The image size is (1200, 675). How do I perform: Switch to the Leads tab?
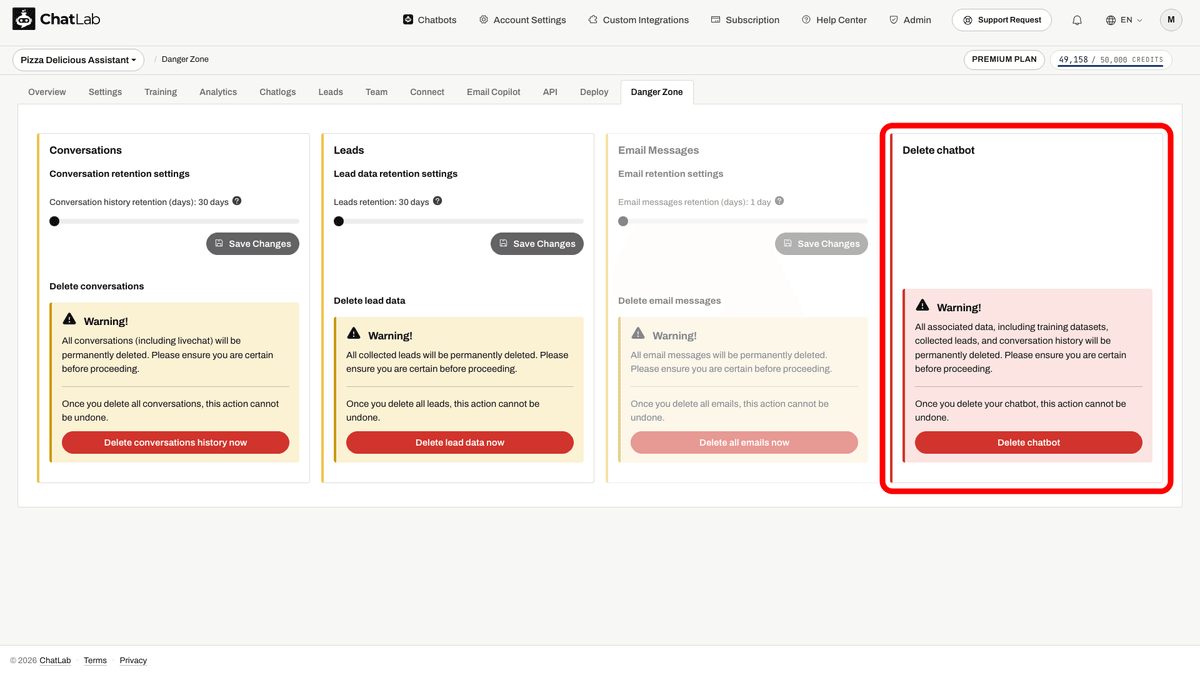(331, 92)
